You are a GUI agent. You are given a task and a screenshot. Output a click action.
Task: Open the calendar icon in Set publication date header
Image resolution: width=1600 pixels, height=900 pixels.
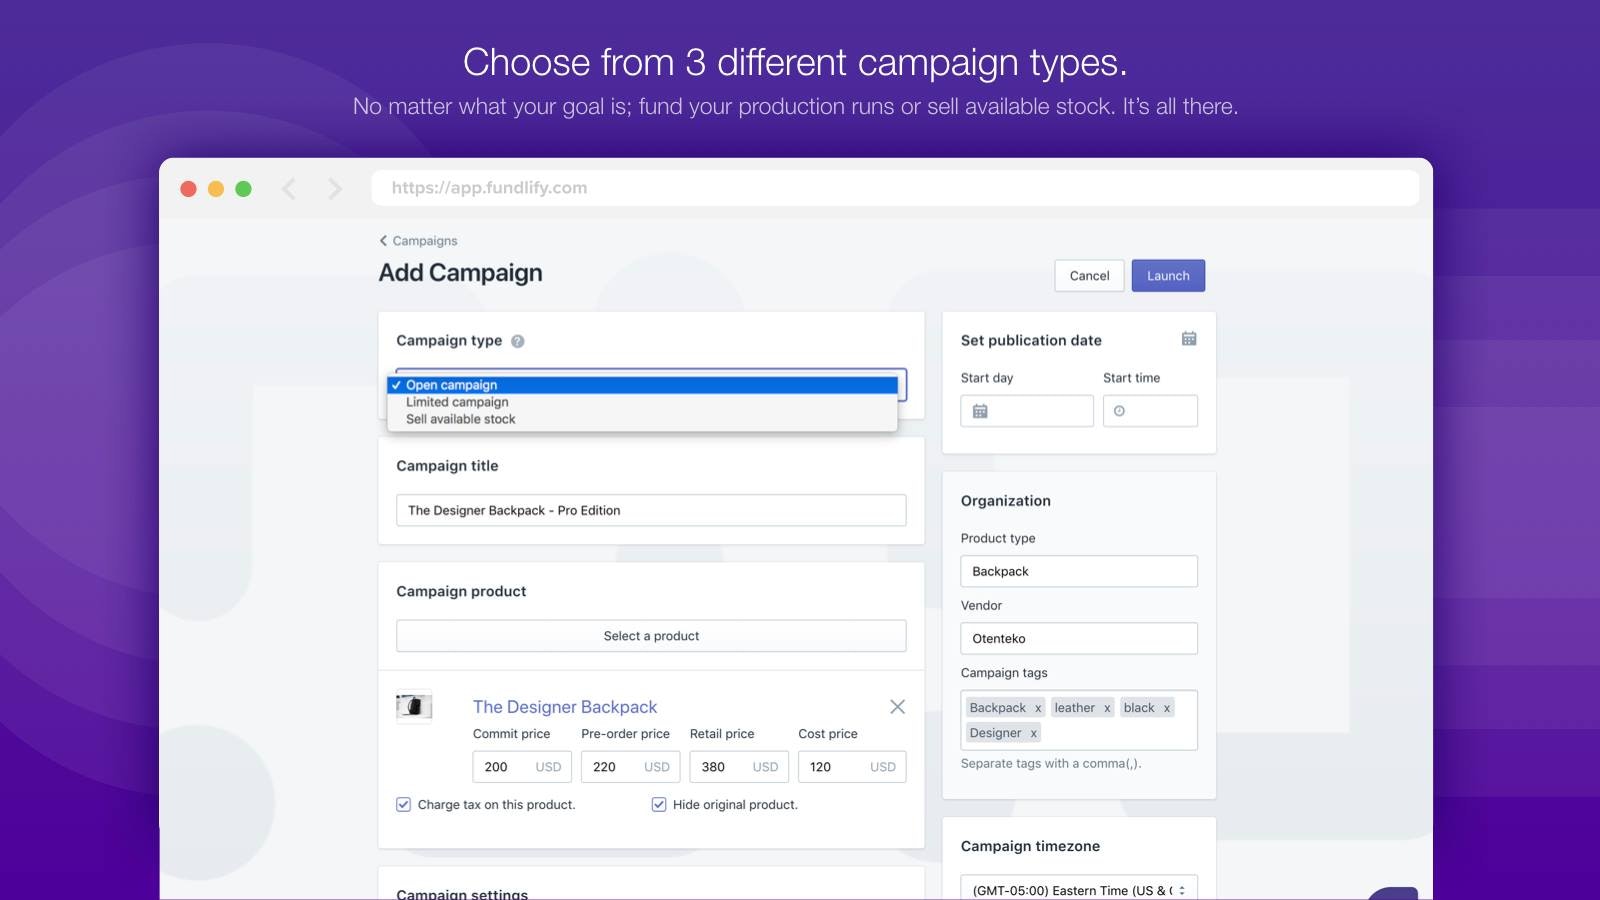click(x=1188, y=339)
